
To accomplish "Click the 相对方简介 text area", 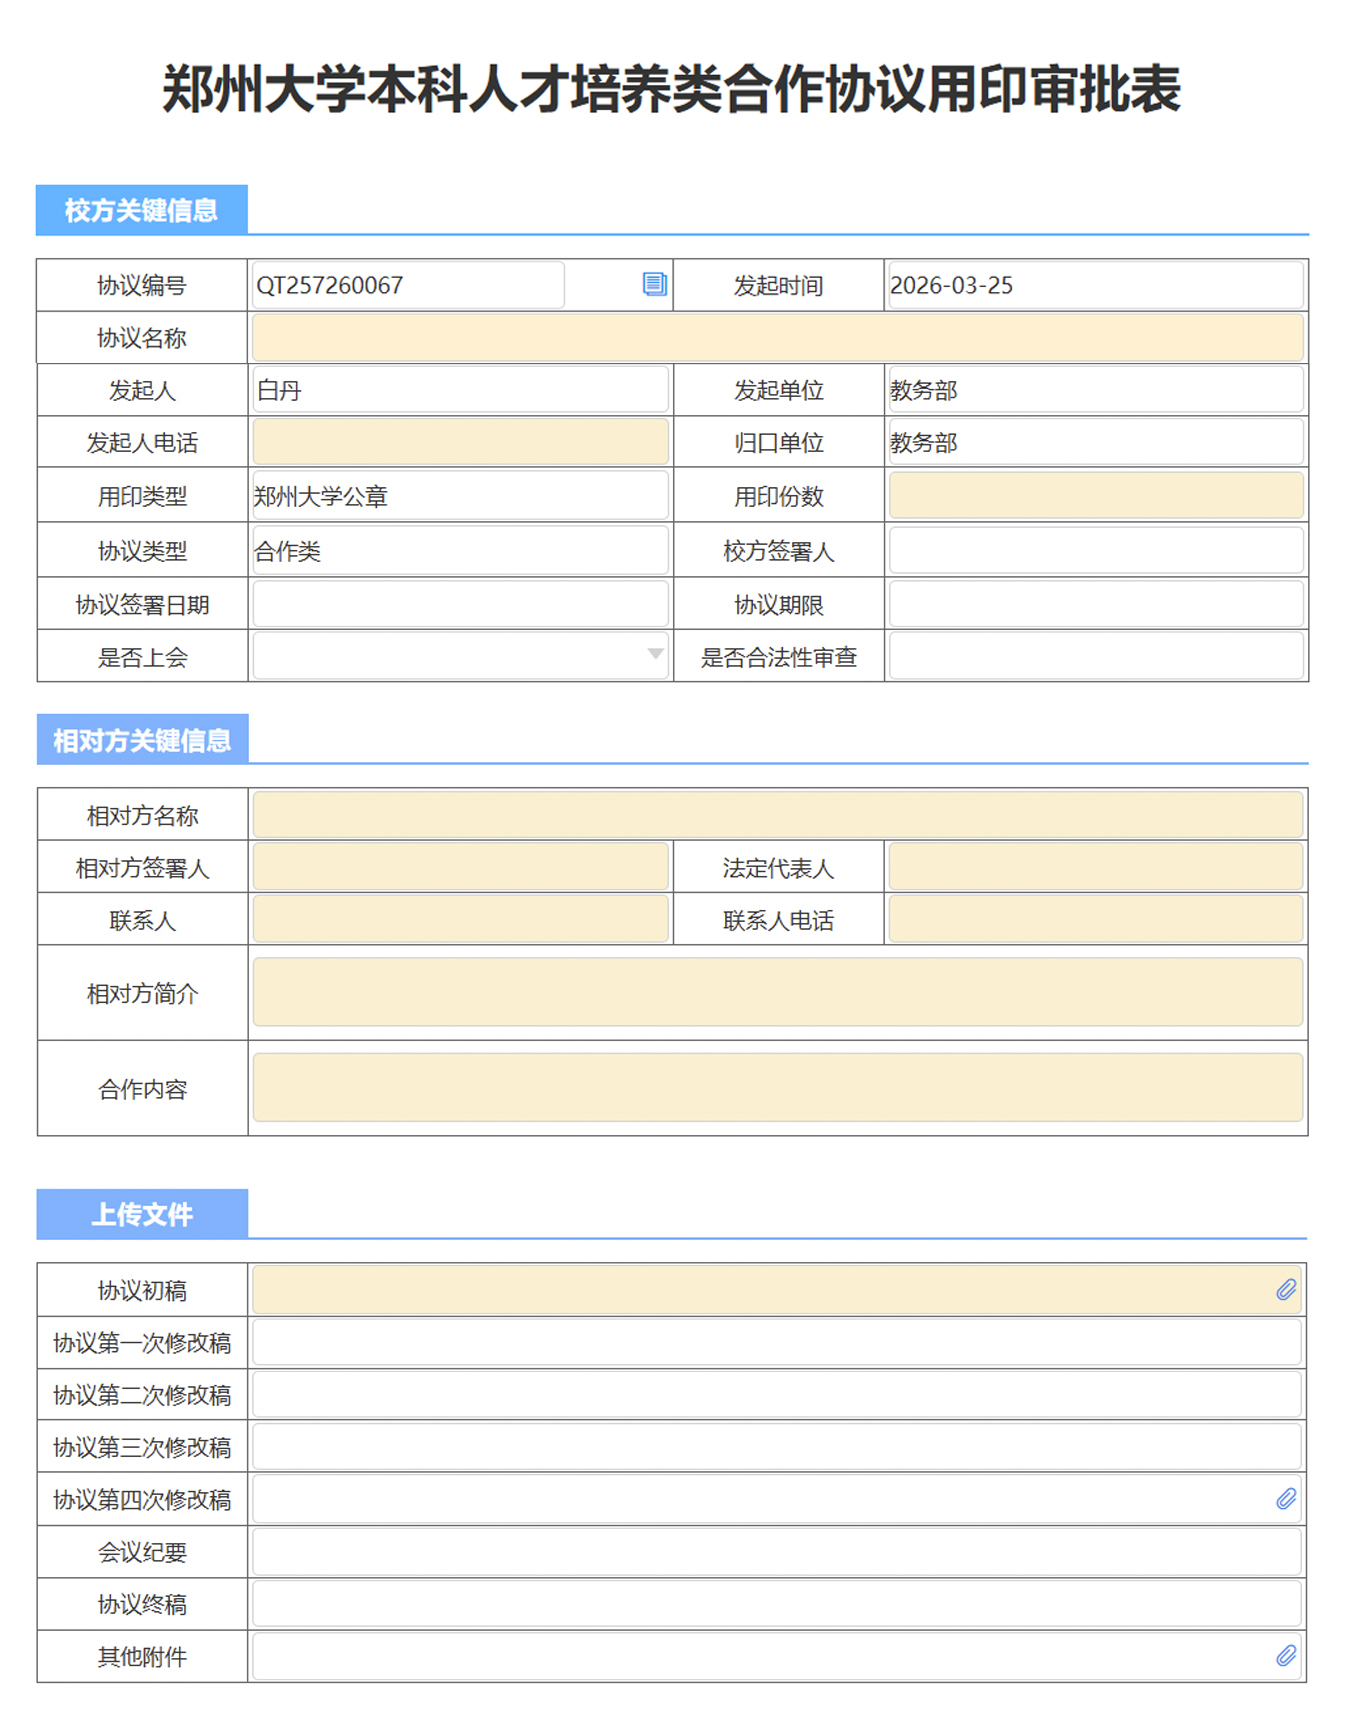I will pyautogui.click(x=777, y=992).
